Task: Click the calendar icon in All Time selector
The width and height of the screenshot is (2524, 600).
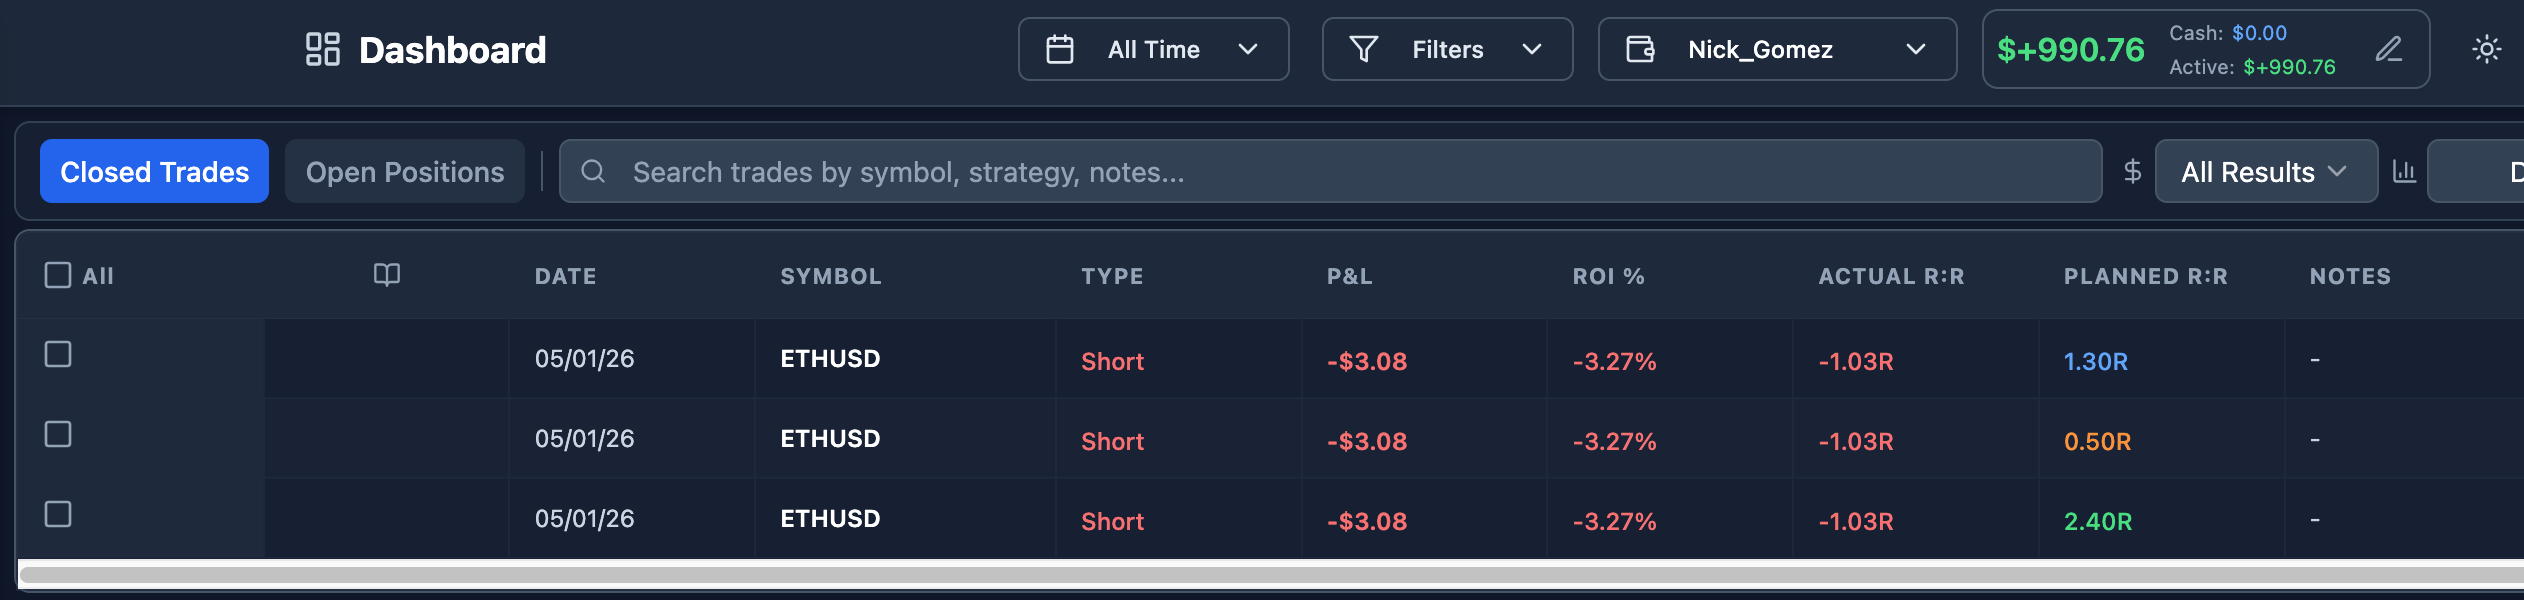Action: [1060, 49]
